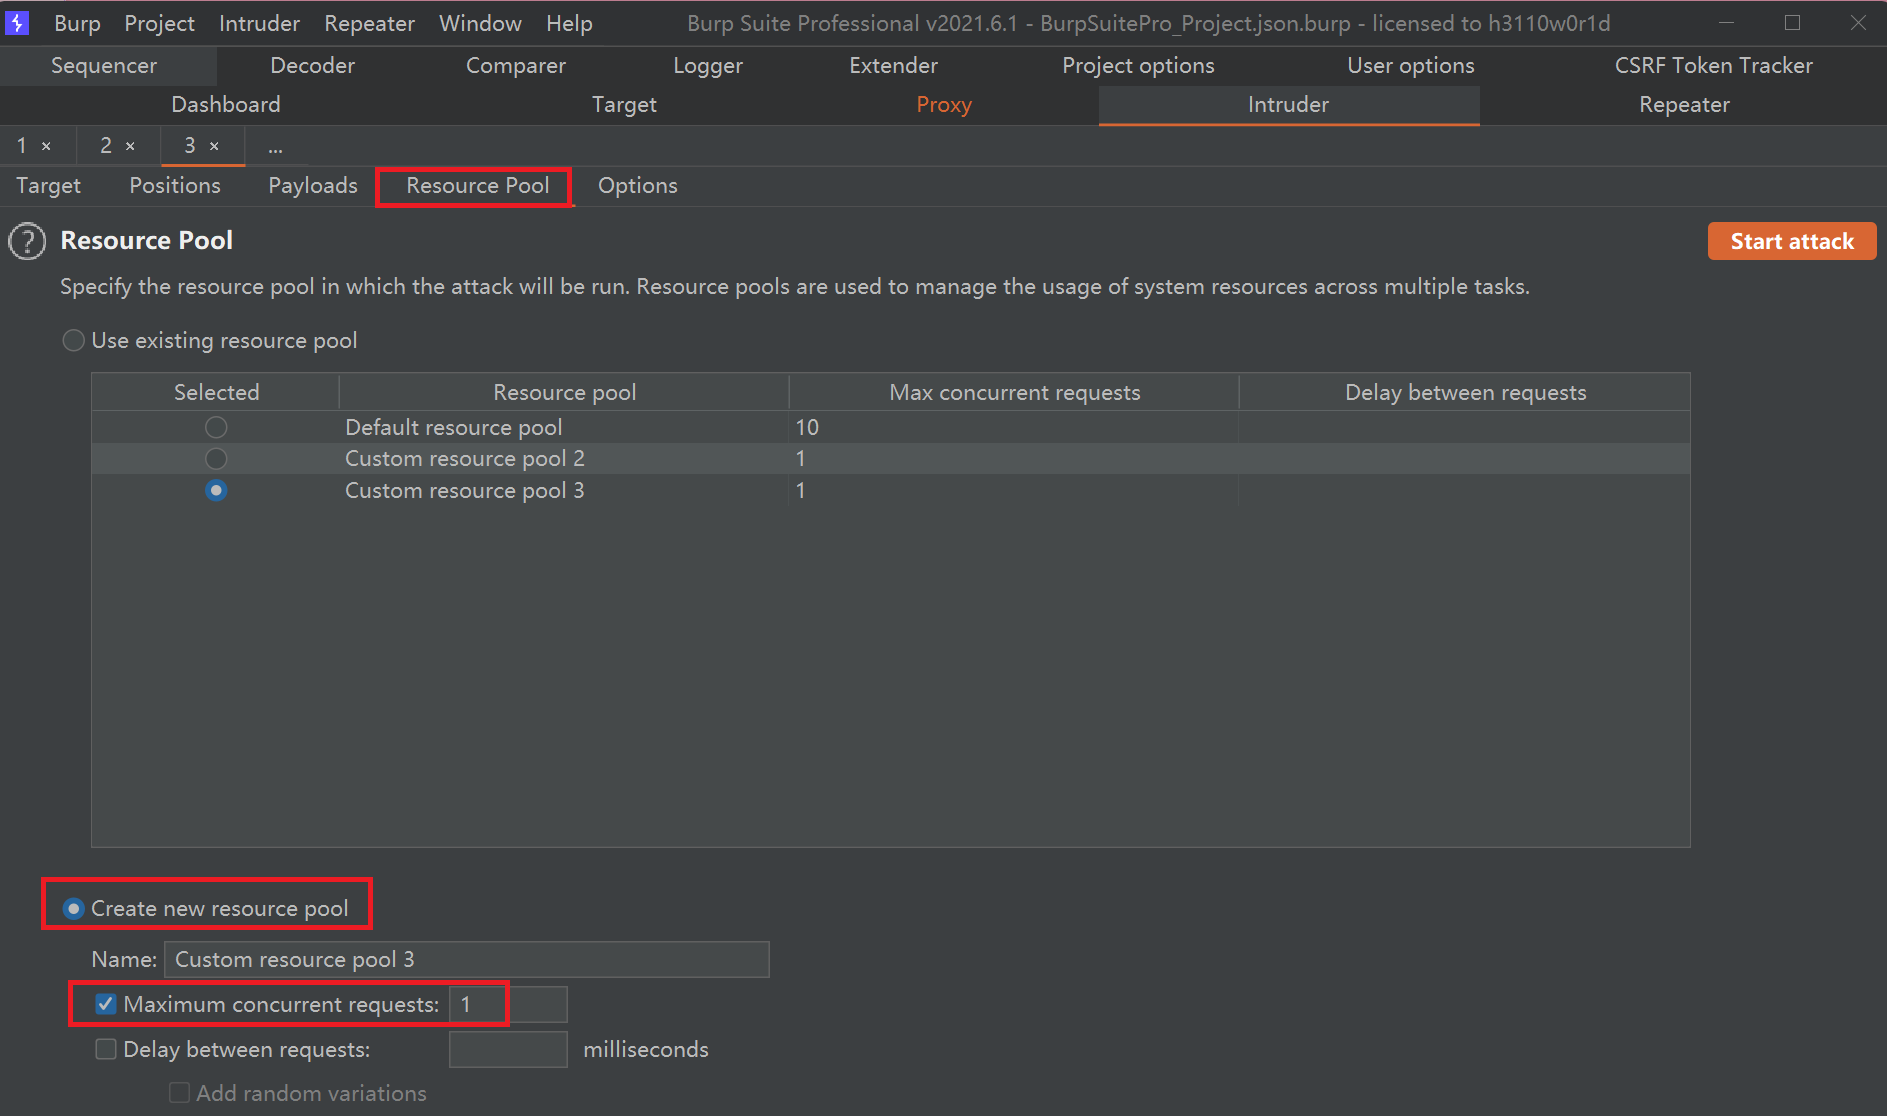Viewport: 1887px width, 1116px height.
Task: Open a new Intruder tab with ellipsis
Action: click(x=275, y=147)
